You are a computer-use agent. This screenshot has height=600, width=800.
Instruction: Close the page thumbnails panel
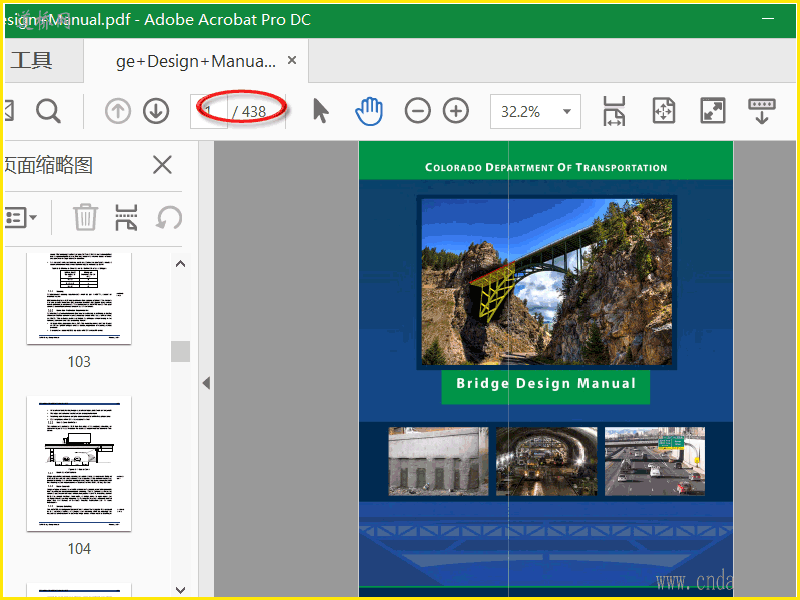click(x=162, y=165)
